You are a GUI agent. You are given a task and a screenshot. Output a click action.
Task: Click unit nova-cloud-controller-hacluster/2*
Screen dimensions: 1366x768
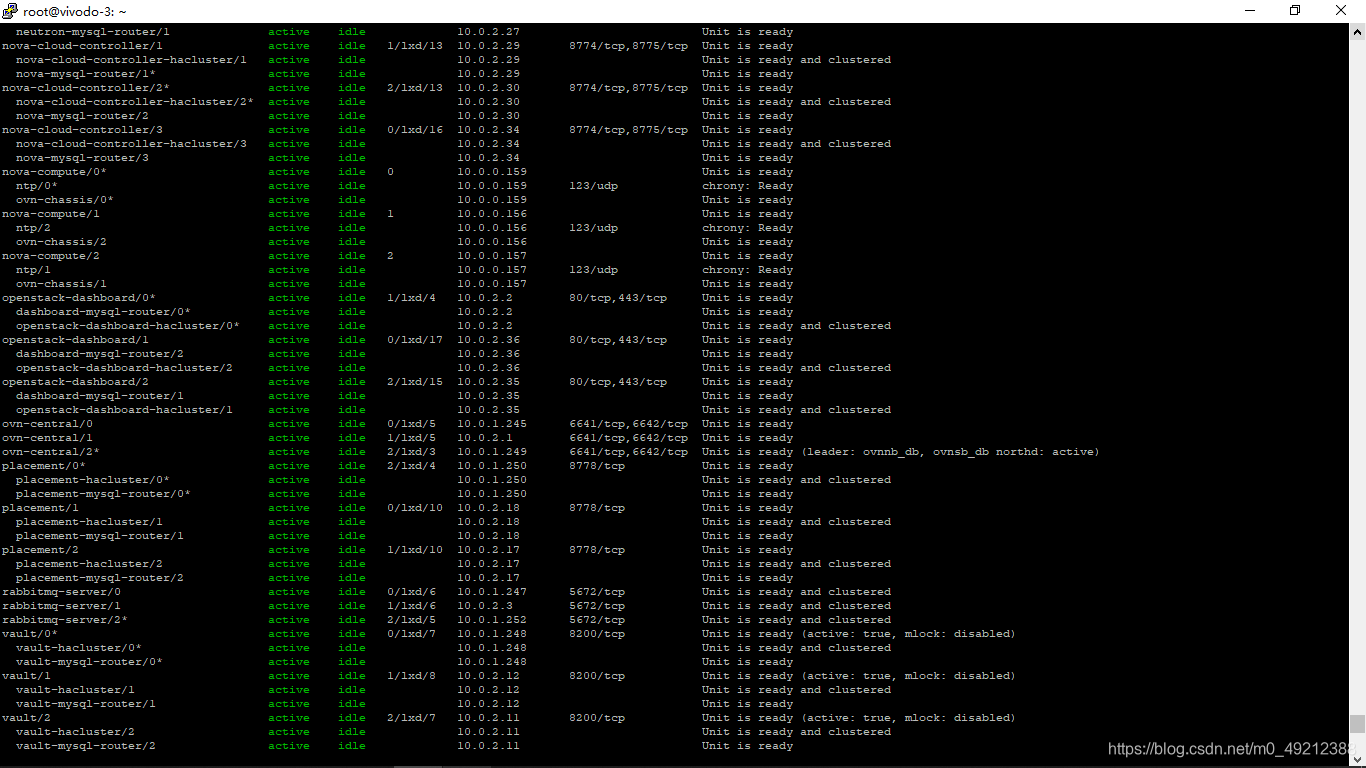click(135, 102)
